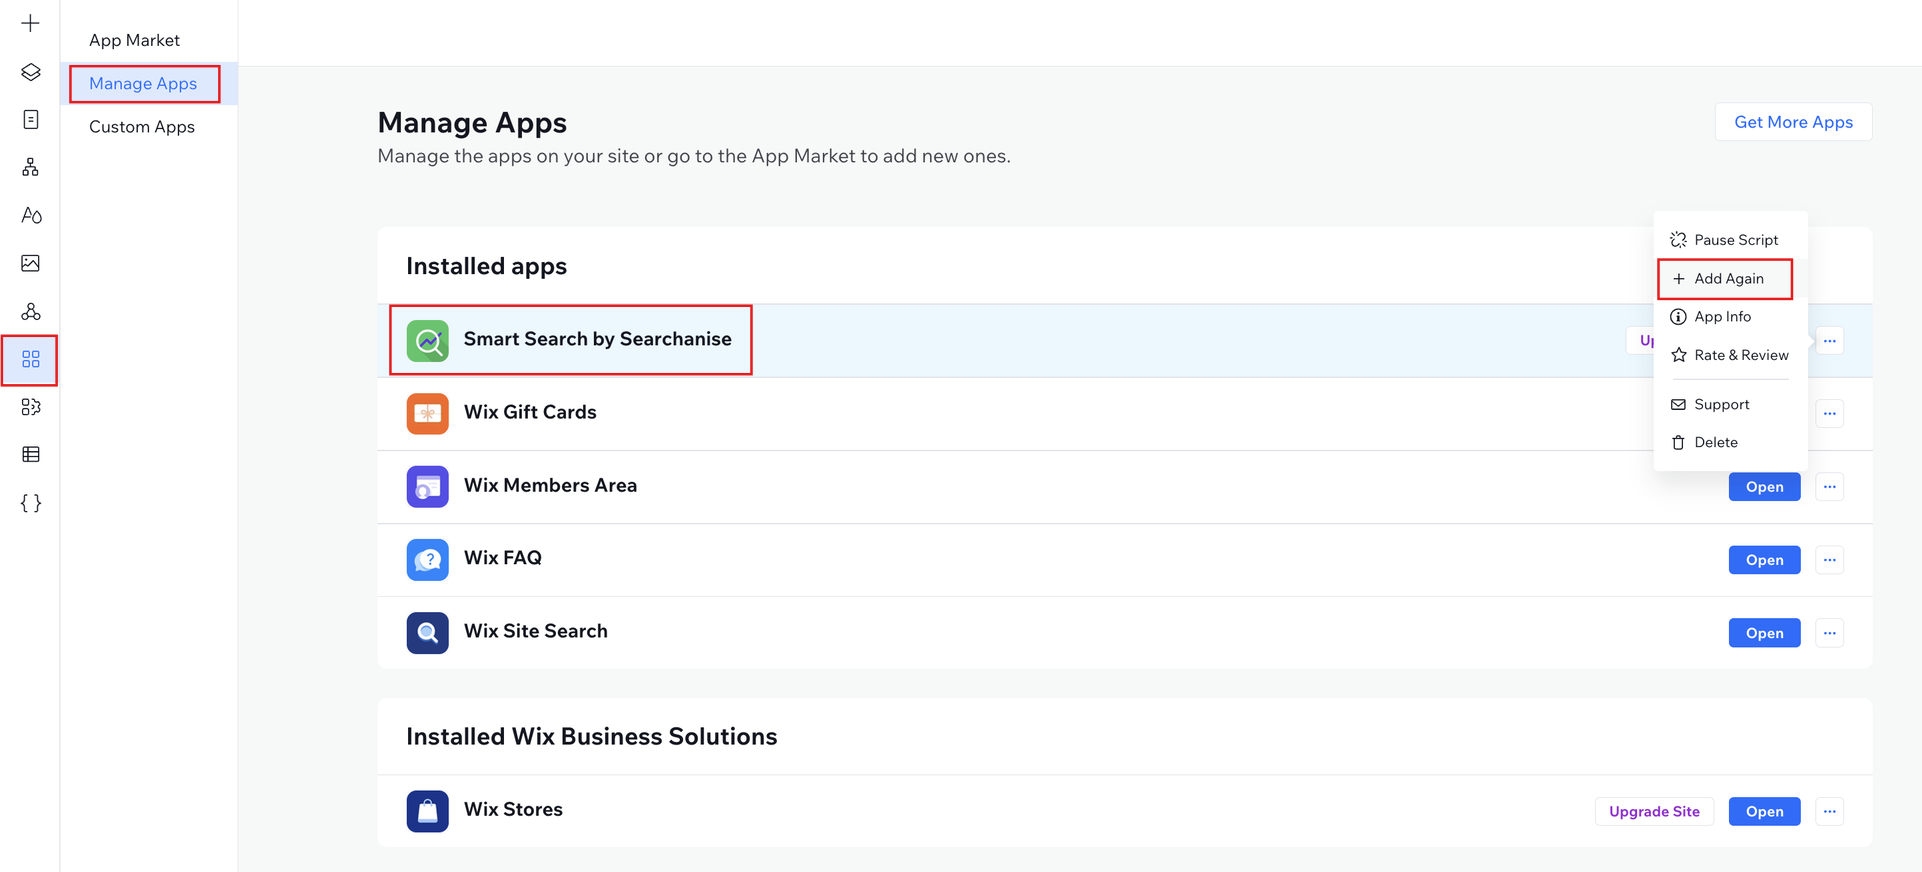Screen dimensions: 1922x872
Task: Open the Wix Stores app
Action: 1764,811
